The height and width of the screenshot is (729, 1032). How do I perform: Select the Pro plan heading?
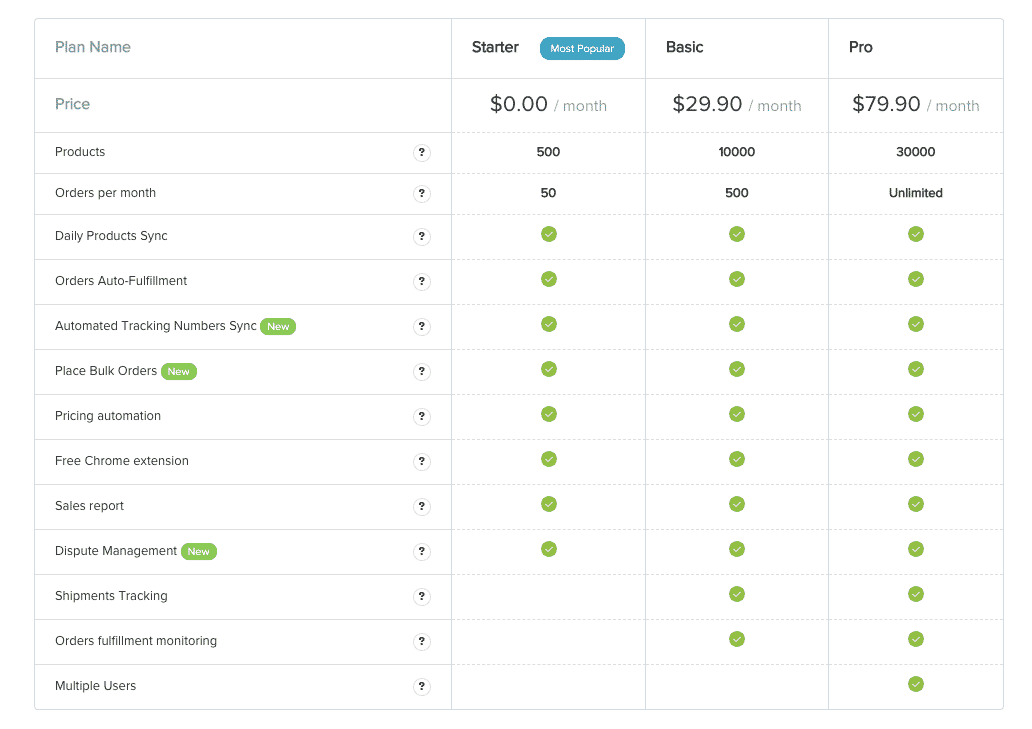point(860,48)
